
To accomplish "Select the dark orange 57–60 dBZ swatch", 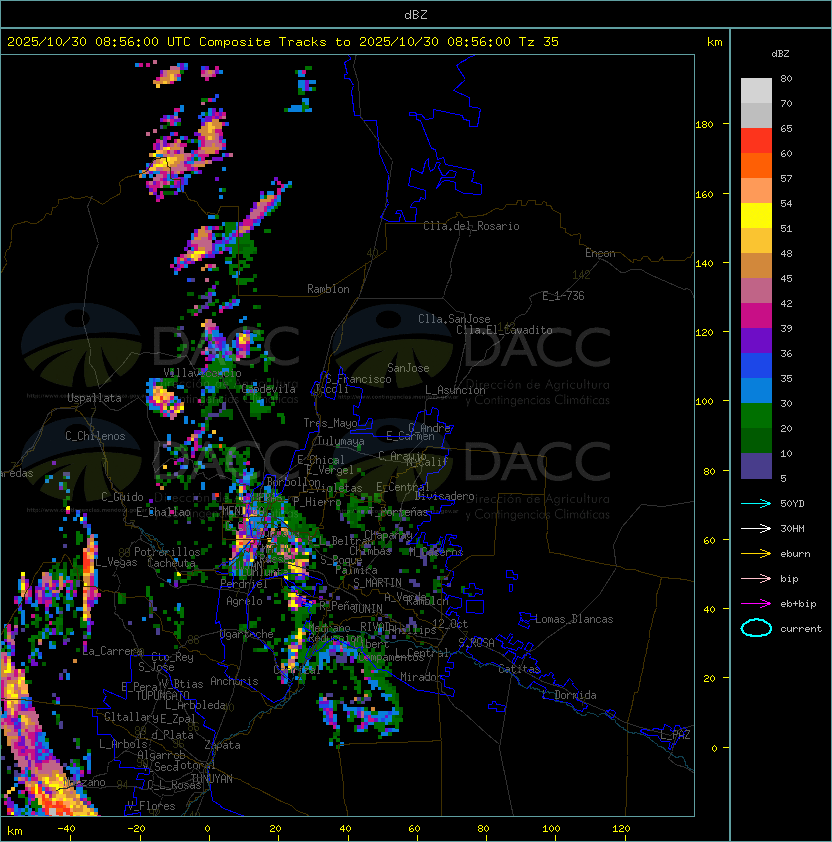I will (x=756, y=165).
